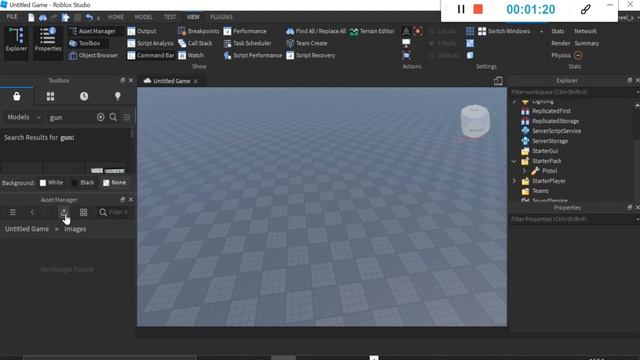Pause the screen recording

click(x=461, y=9)
